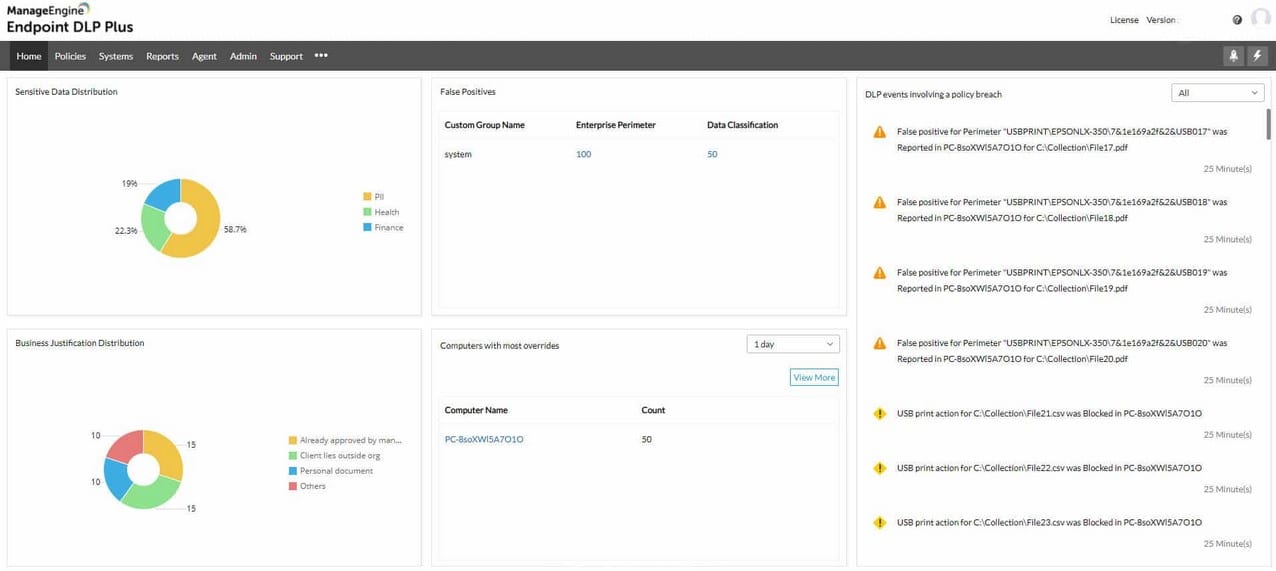The image size is (1276, 571).
Task: Click the override count value 50
Action: tap(646, 439)
